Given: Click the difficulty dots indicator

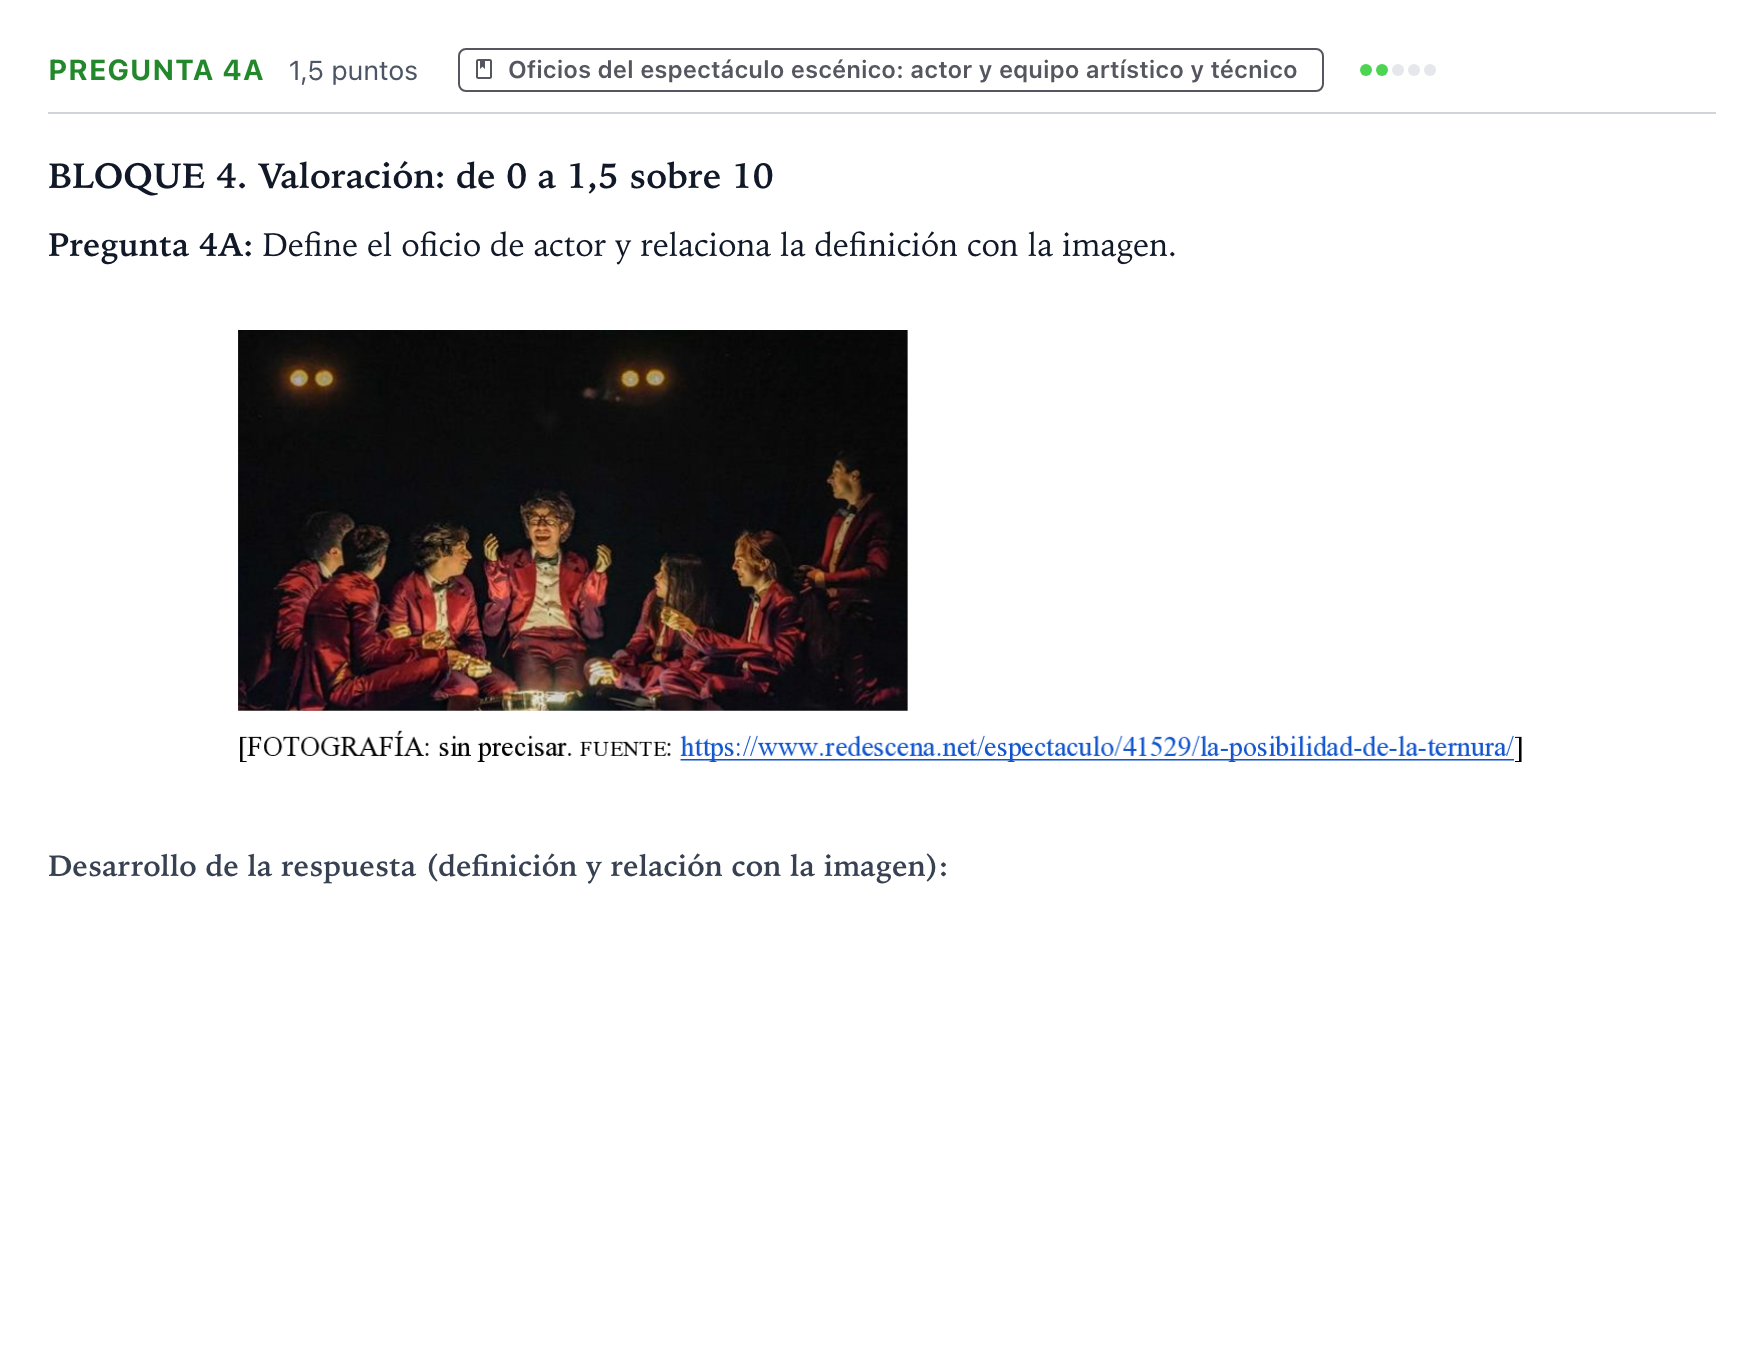Looking at the screenshot, I should 1398,70.
